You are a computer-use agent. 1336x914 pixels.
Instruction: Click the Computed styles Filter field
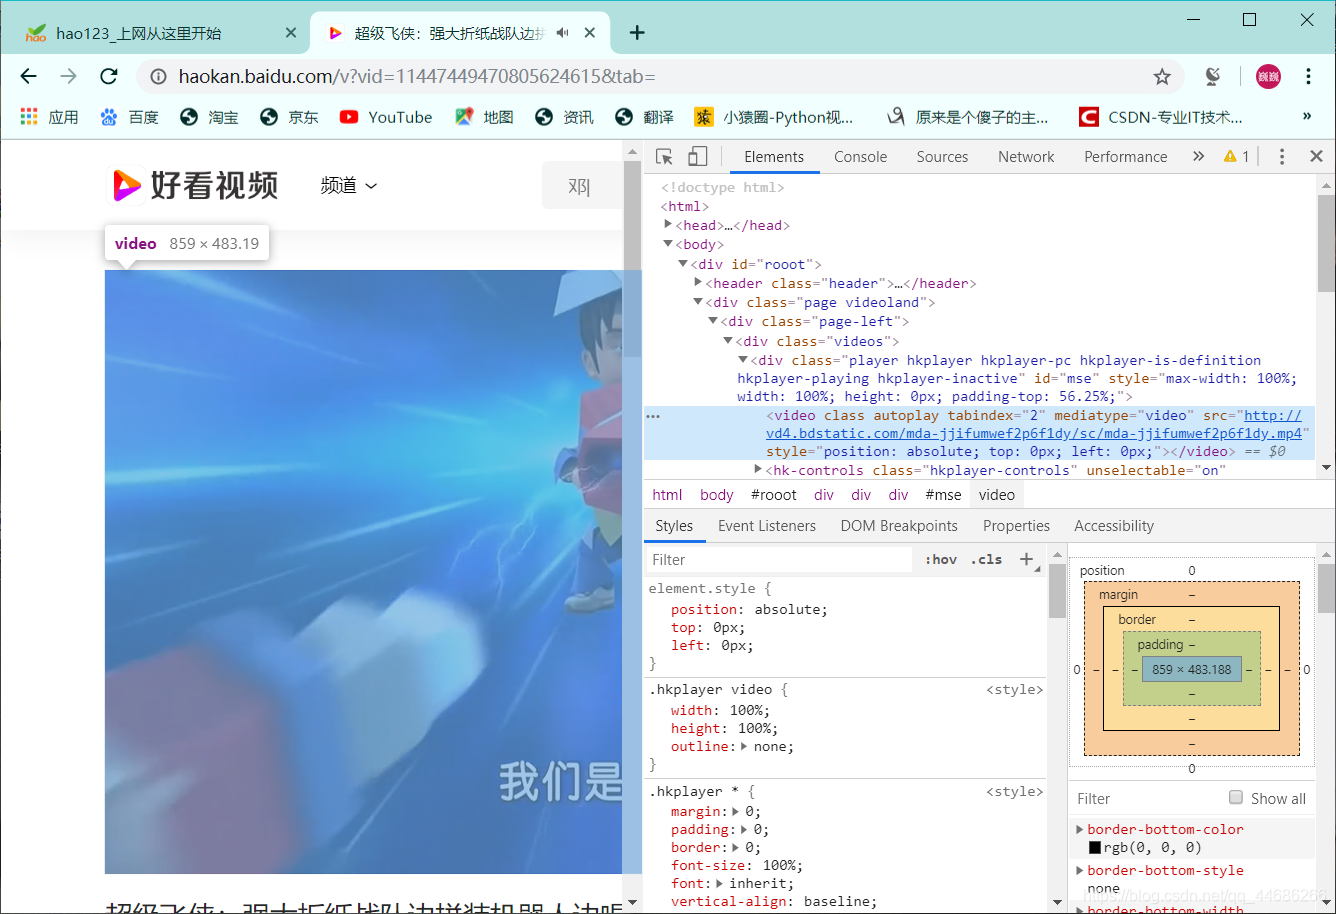click(x=1148, y=799)
